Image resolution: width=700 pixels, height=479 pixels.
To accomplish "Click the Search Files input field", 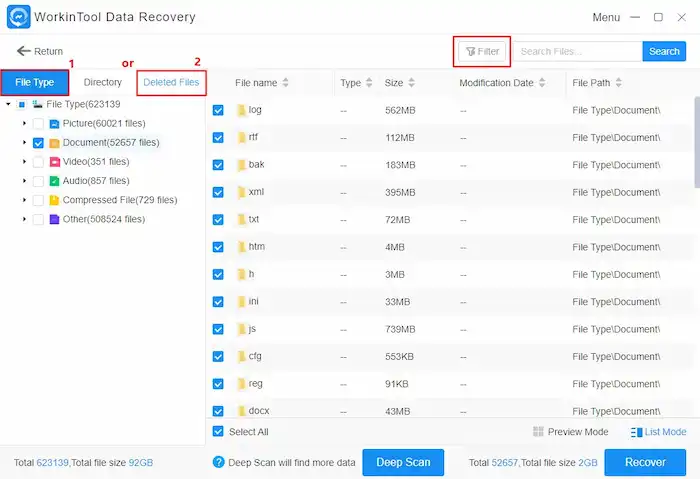I will coord(577,51).
